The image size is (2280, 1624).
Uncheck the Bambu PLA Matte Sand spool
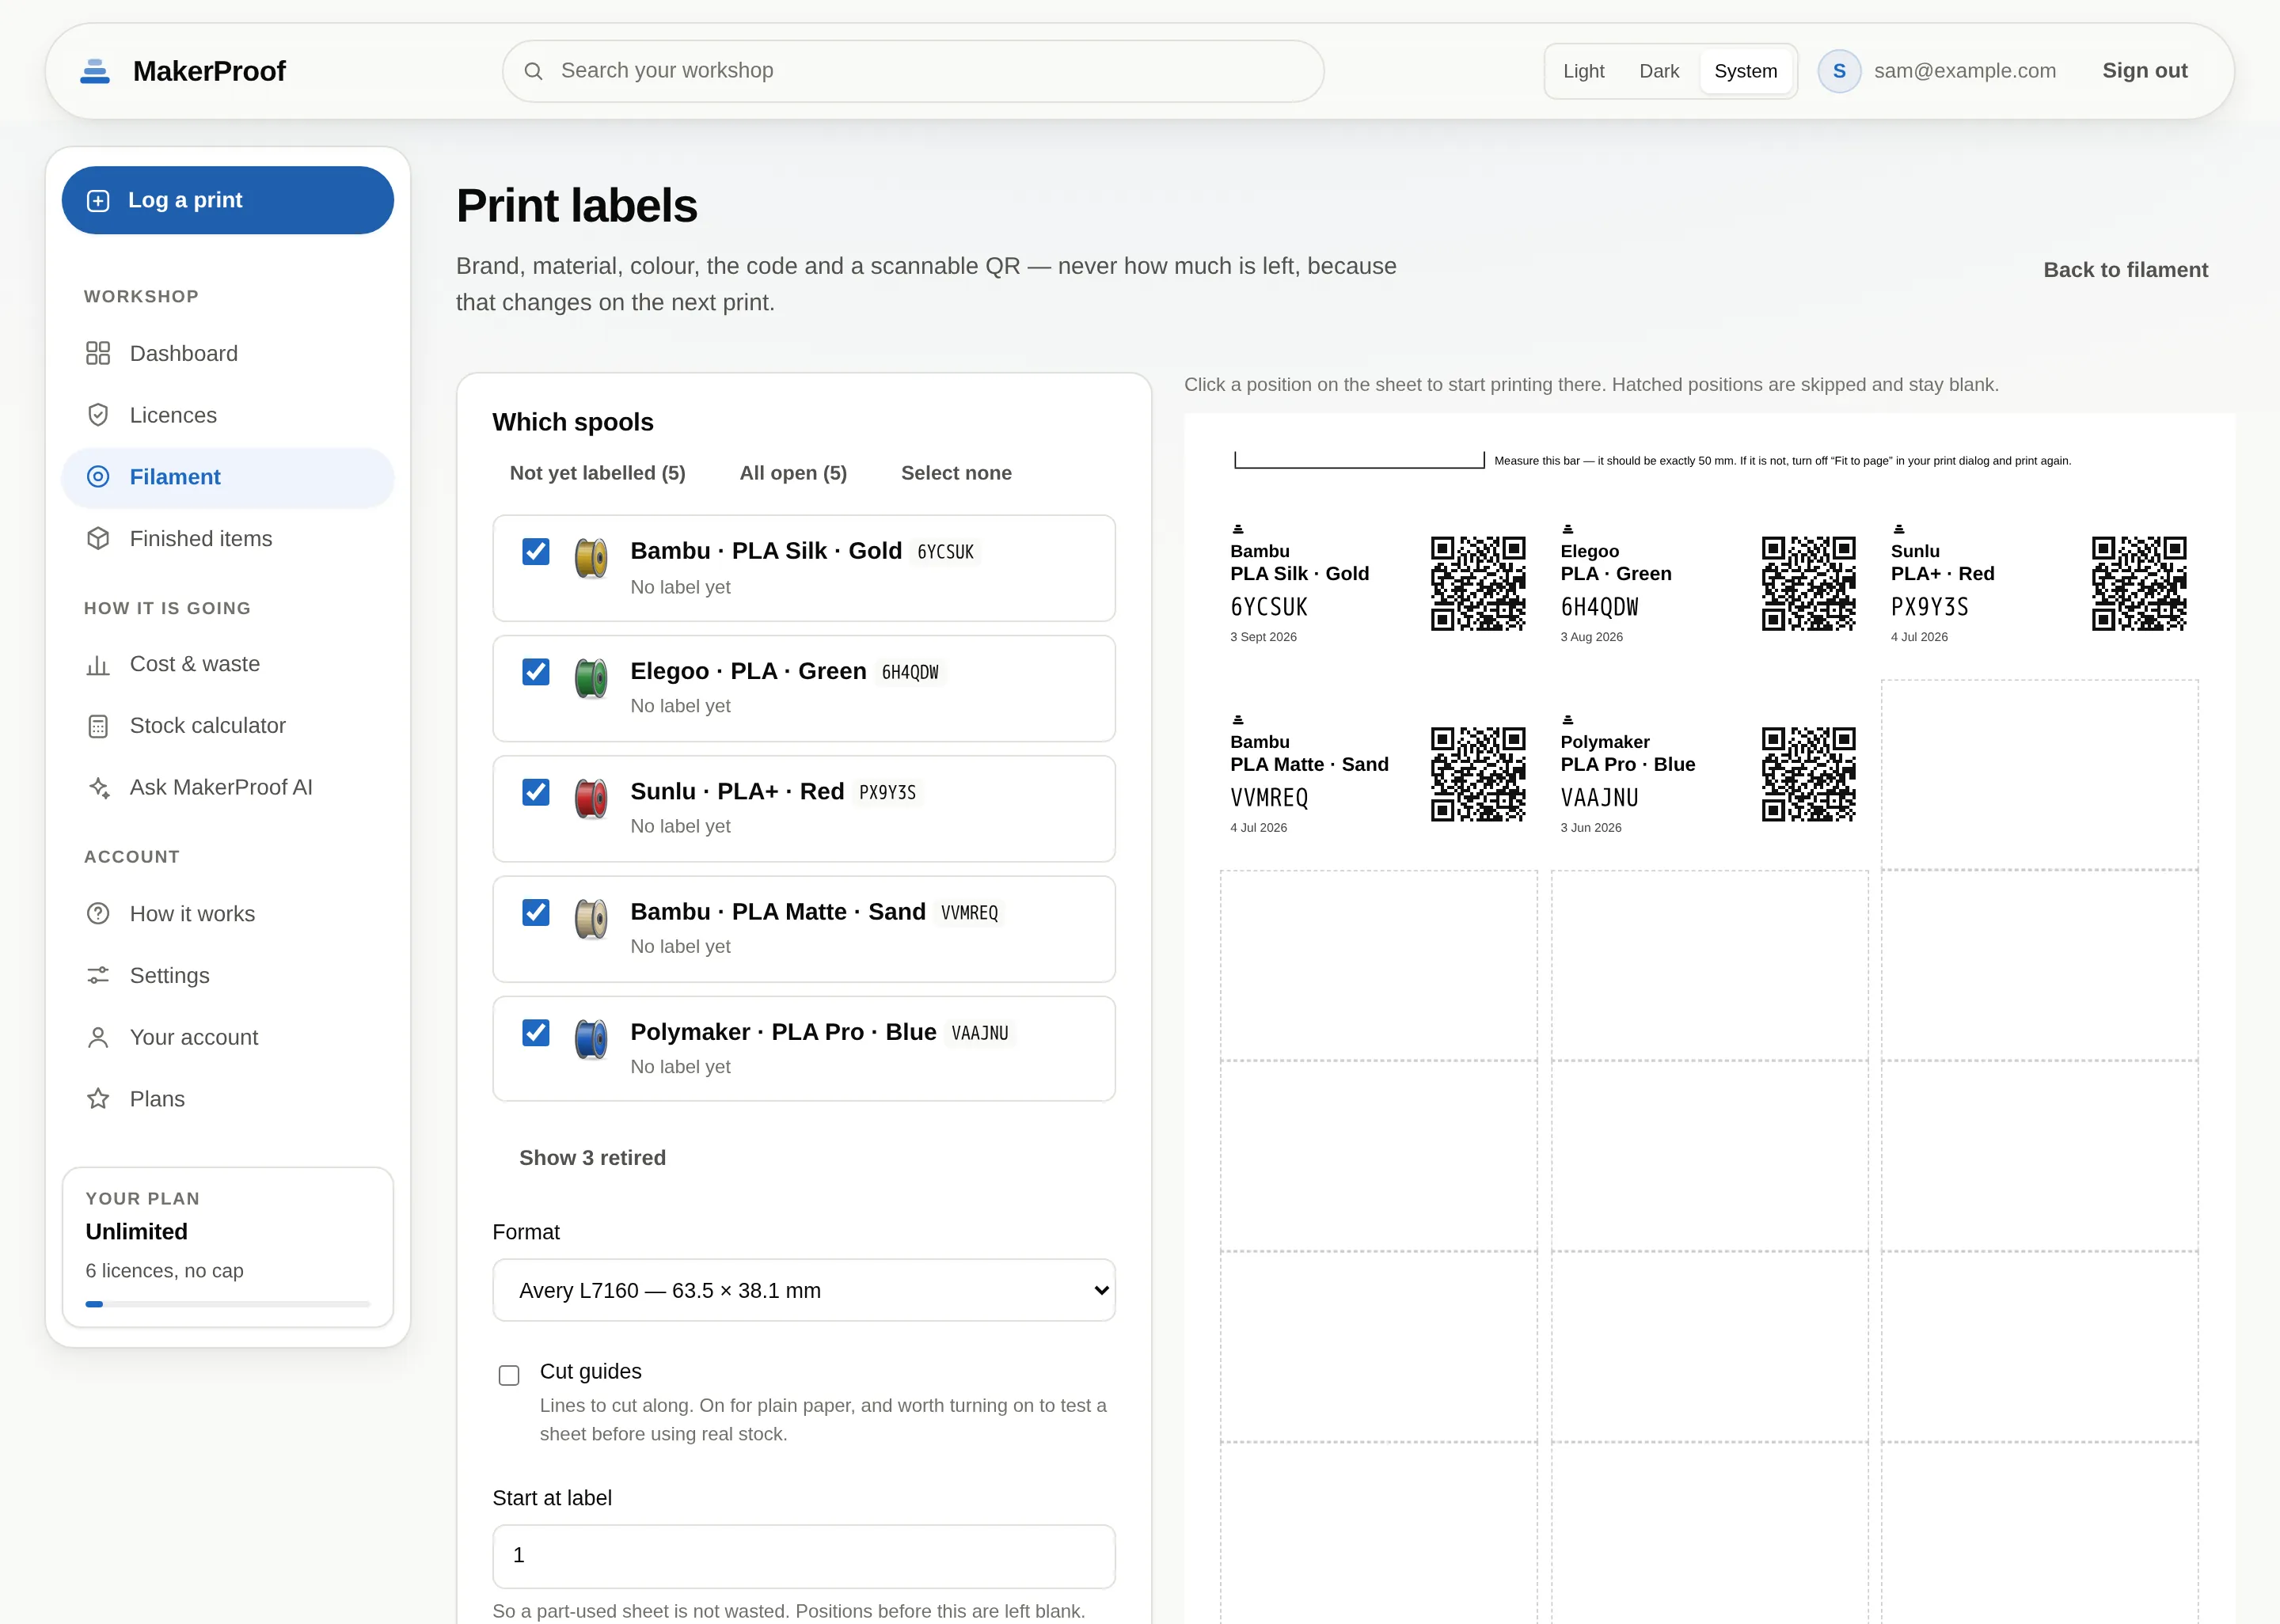(x=536, y=911)
